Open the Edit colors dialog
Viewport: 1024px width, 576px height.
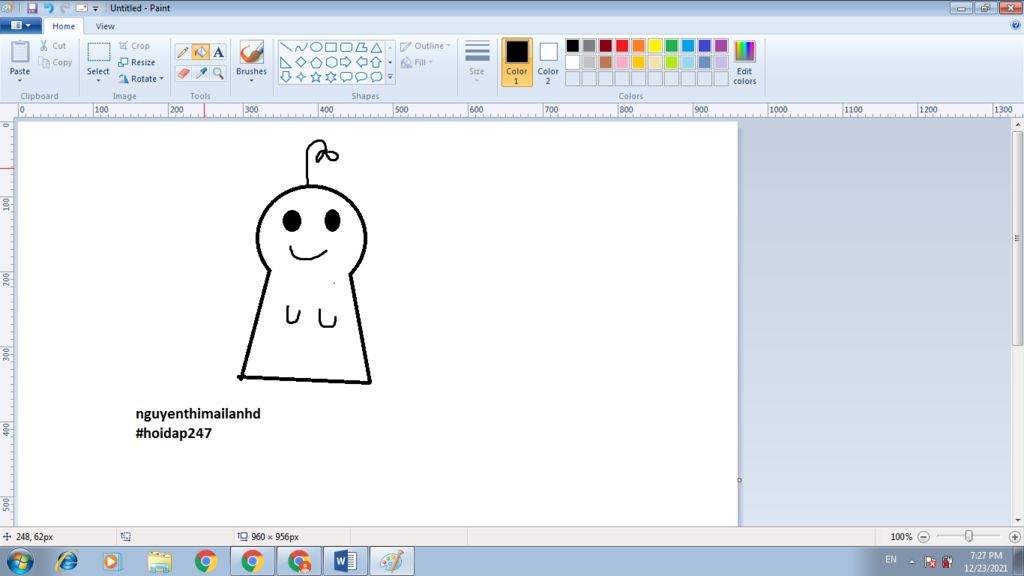[x=744, y=62]
